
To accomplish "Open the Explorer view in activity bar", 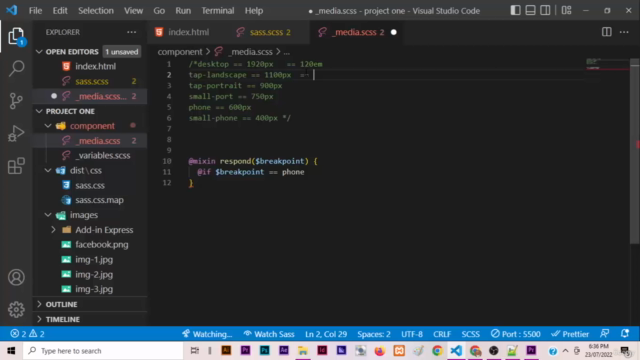I will (x=16, y=36).
